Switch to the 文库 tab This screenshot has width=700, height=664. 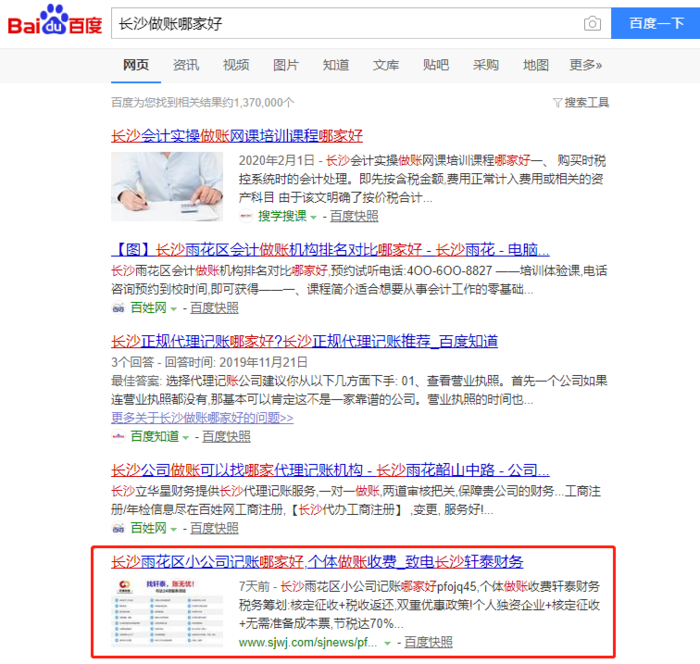(x=386, y=65)
